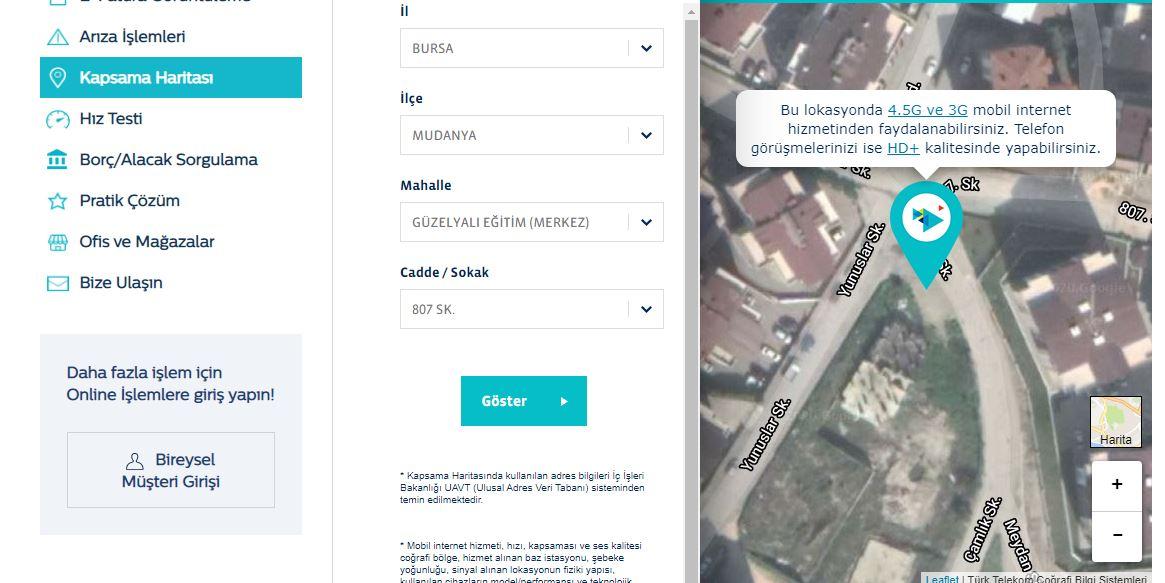Click Çamlık Sk. label on the map
This screenshot has width=1165, height=583.
coord(983,530)
